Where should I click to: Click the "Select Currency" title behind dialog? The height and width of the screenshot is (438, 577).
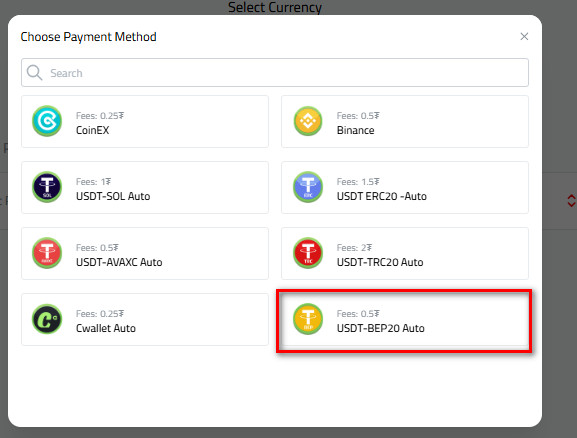pos(275,7)
